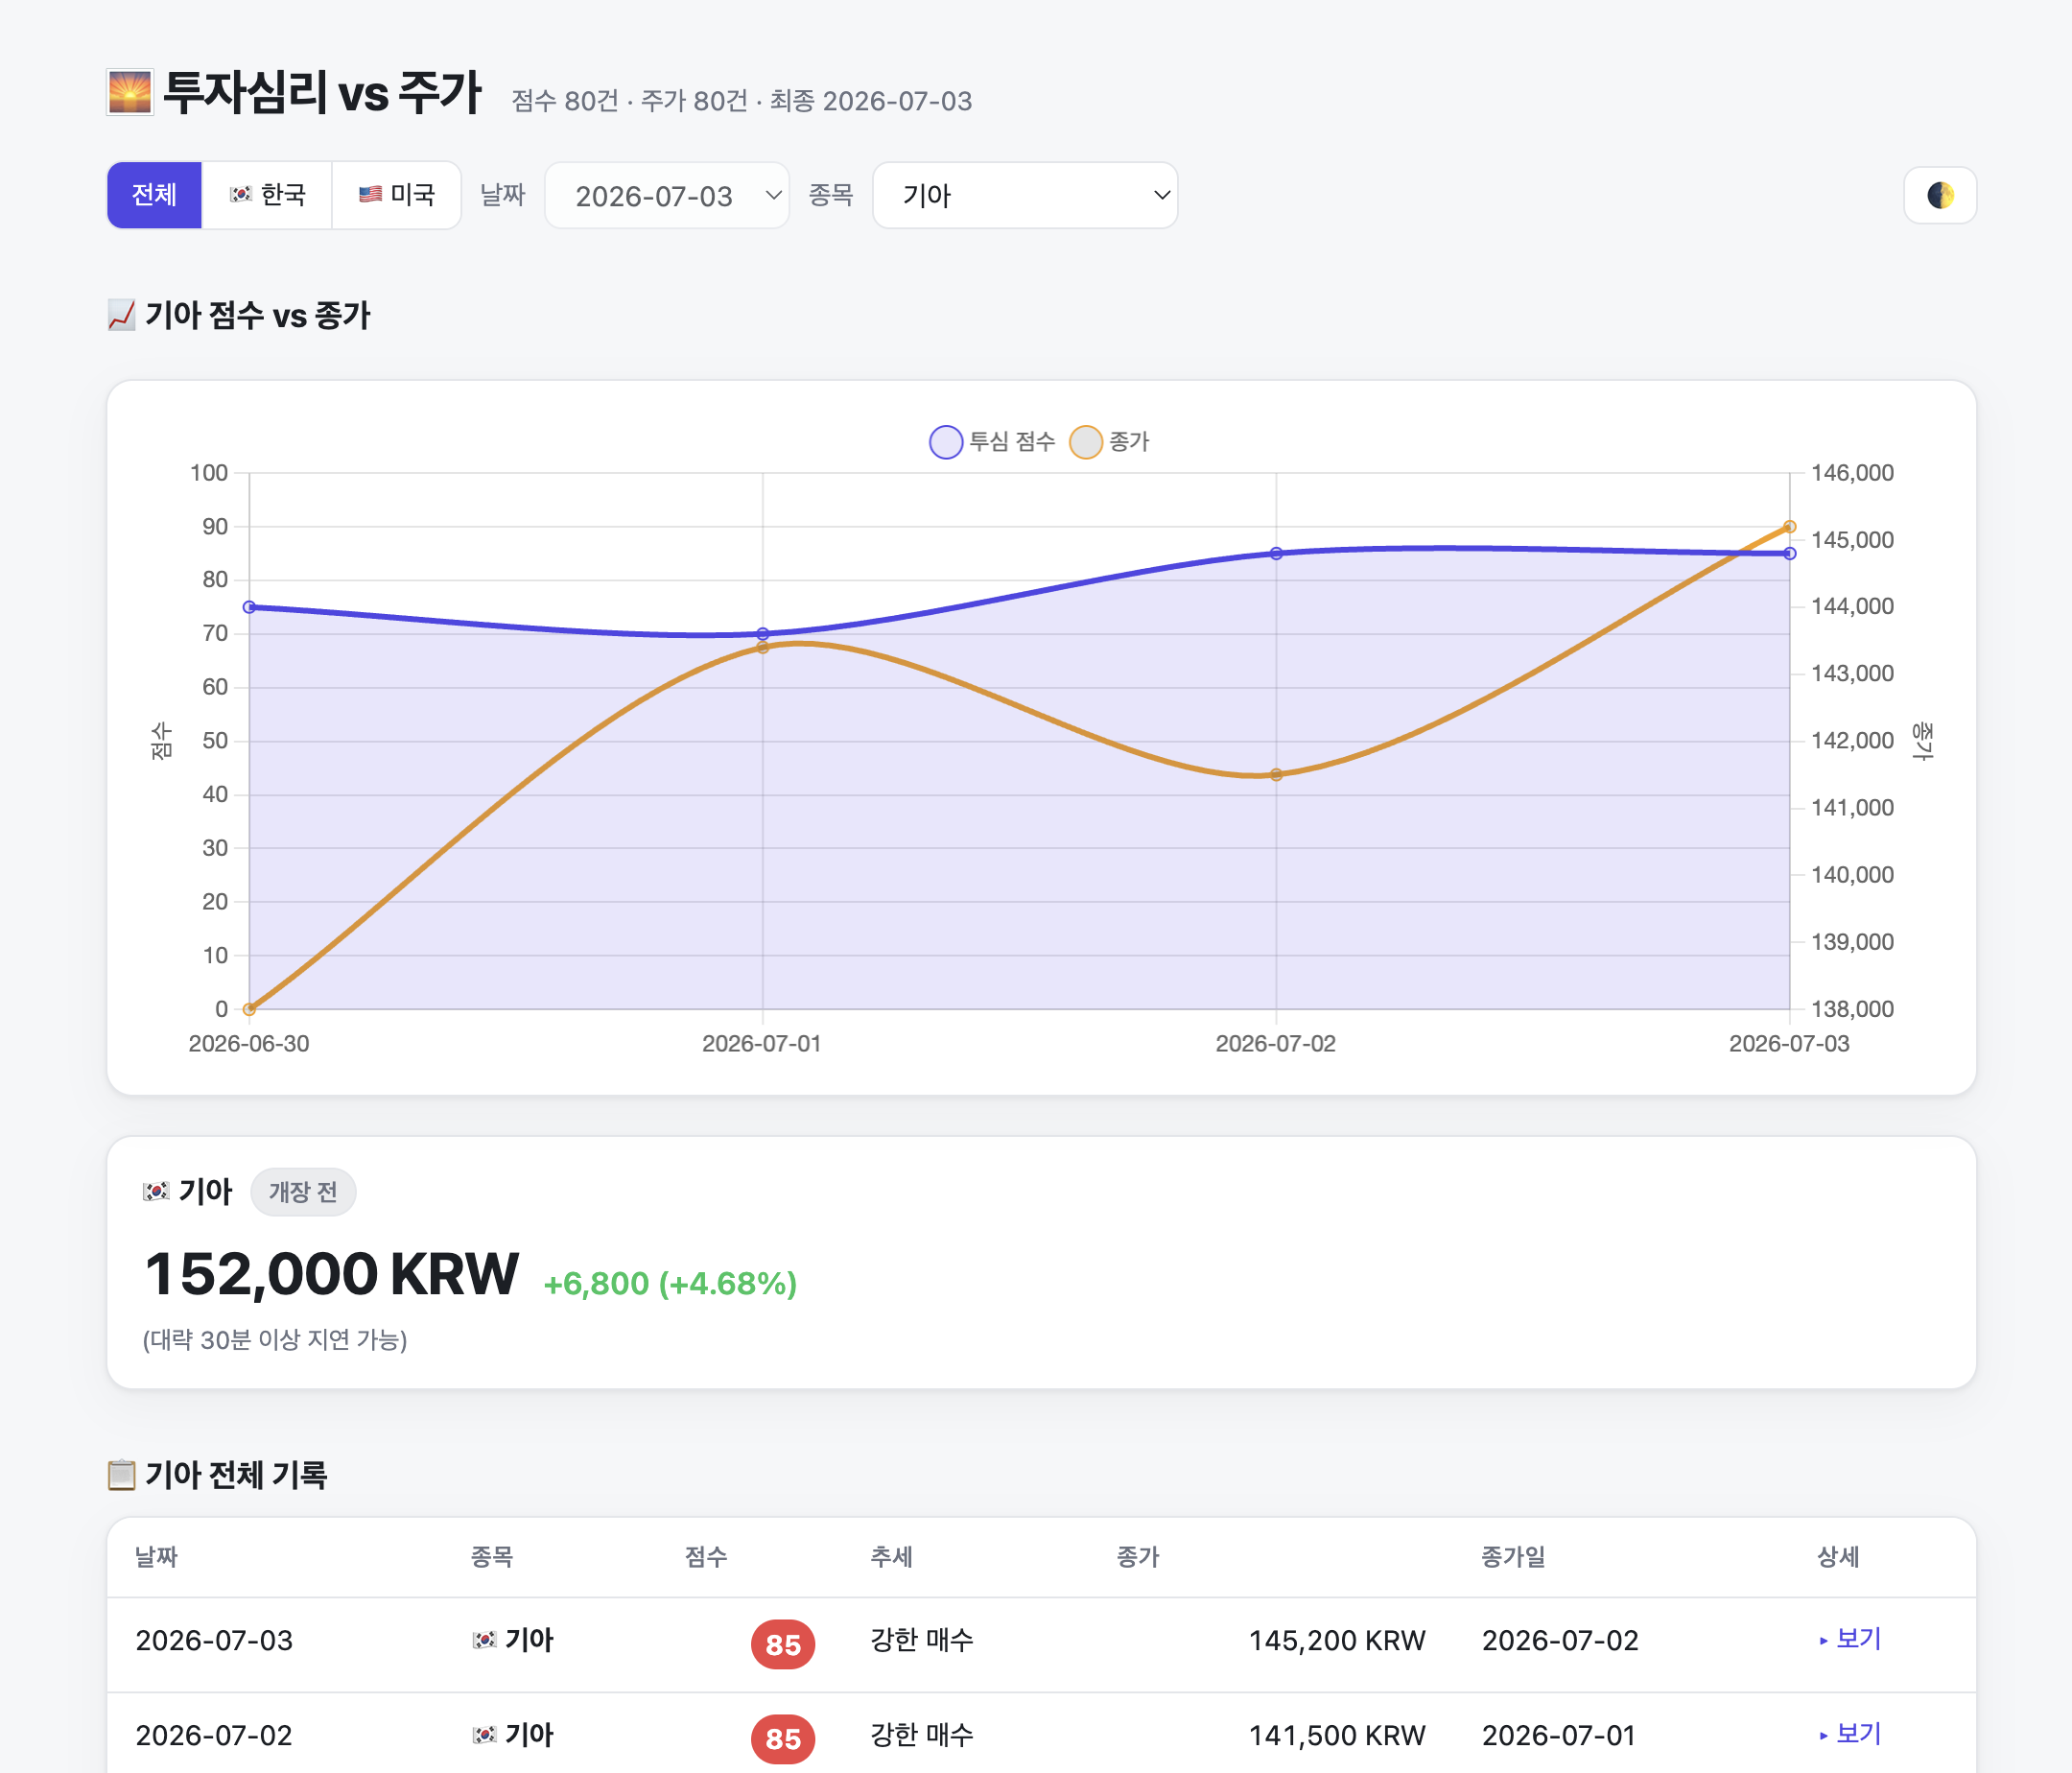
Task: Toggle the 투심 점수 legend series
Action: 992,442
